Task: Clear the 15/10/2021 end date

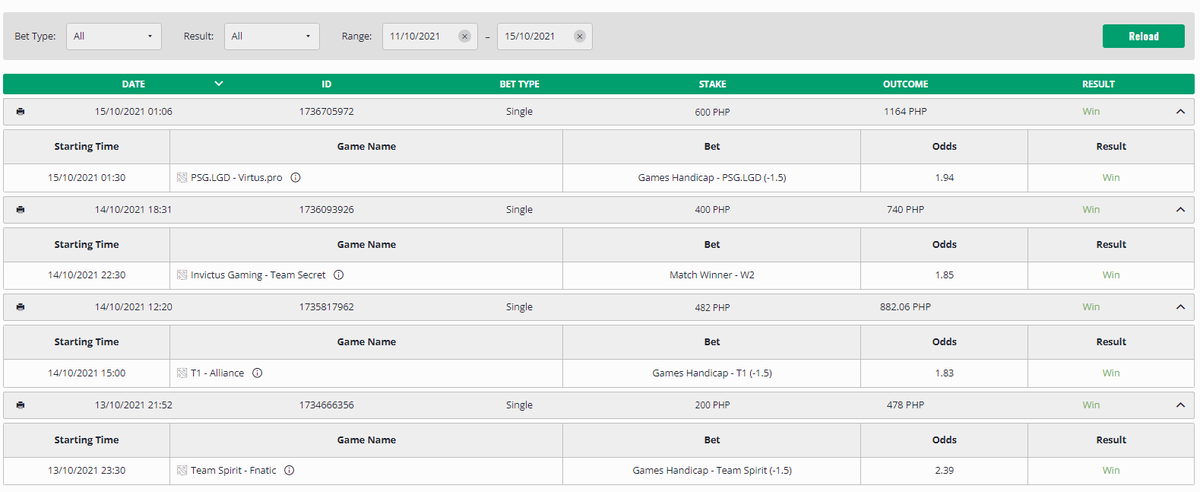Action: click(579, 36)
